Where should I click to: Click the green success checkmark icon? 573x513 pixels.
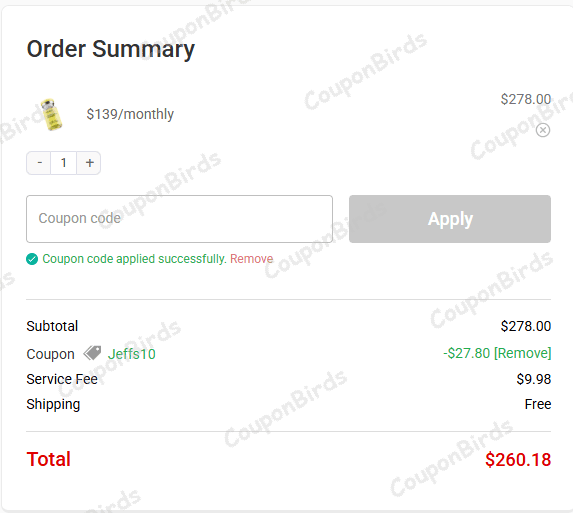[x=32, y=259]
